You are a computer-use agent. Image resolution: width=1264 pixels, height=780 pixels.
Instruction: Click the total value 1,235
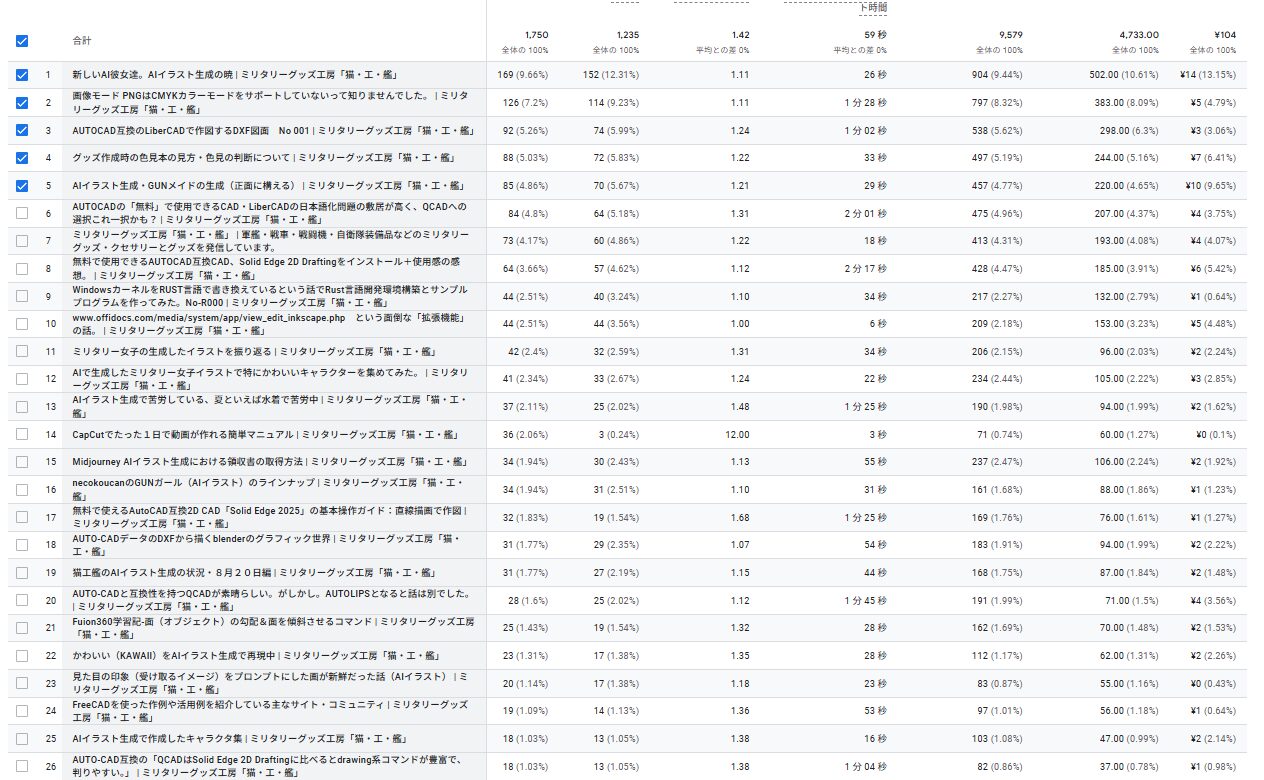[627, 34]
